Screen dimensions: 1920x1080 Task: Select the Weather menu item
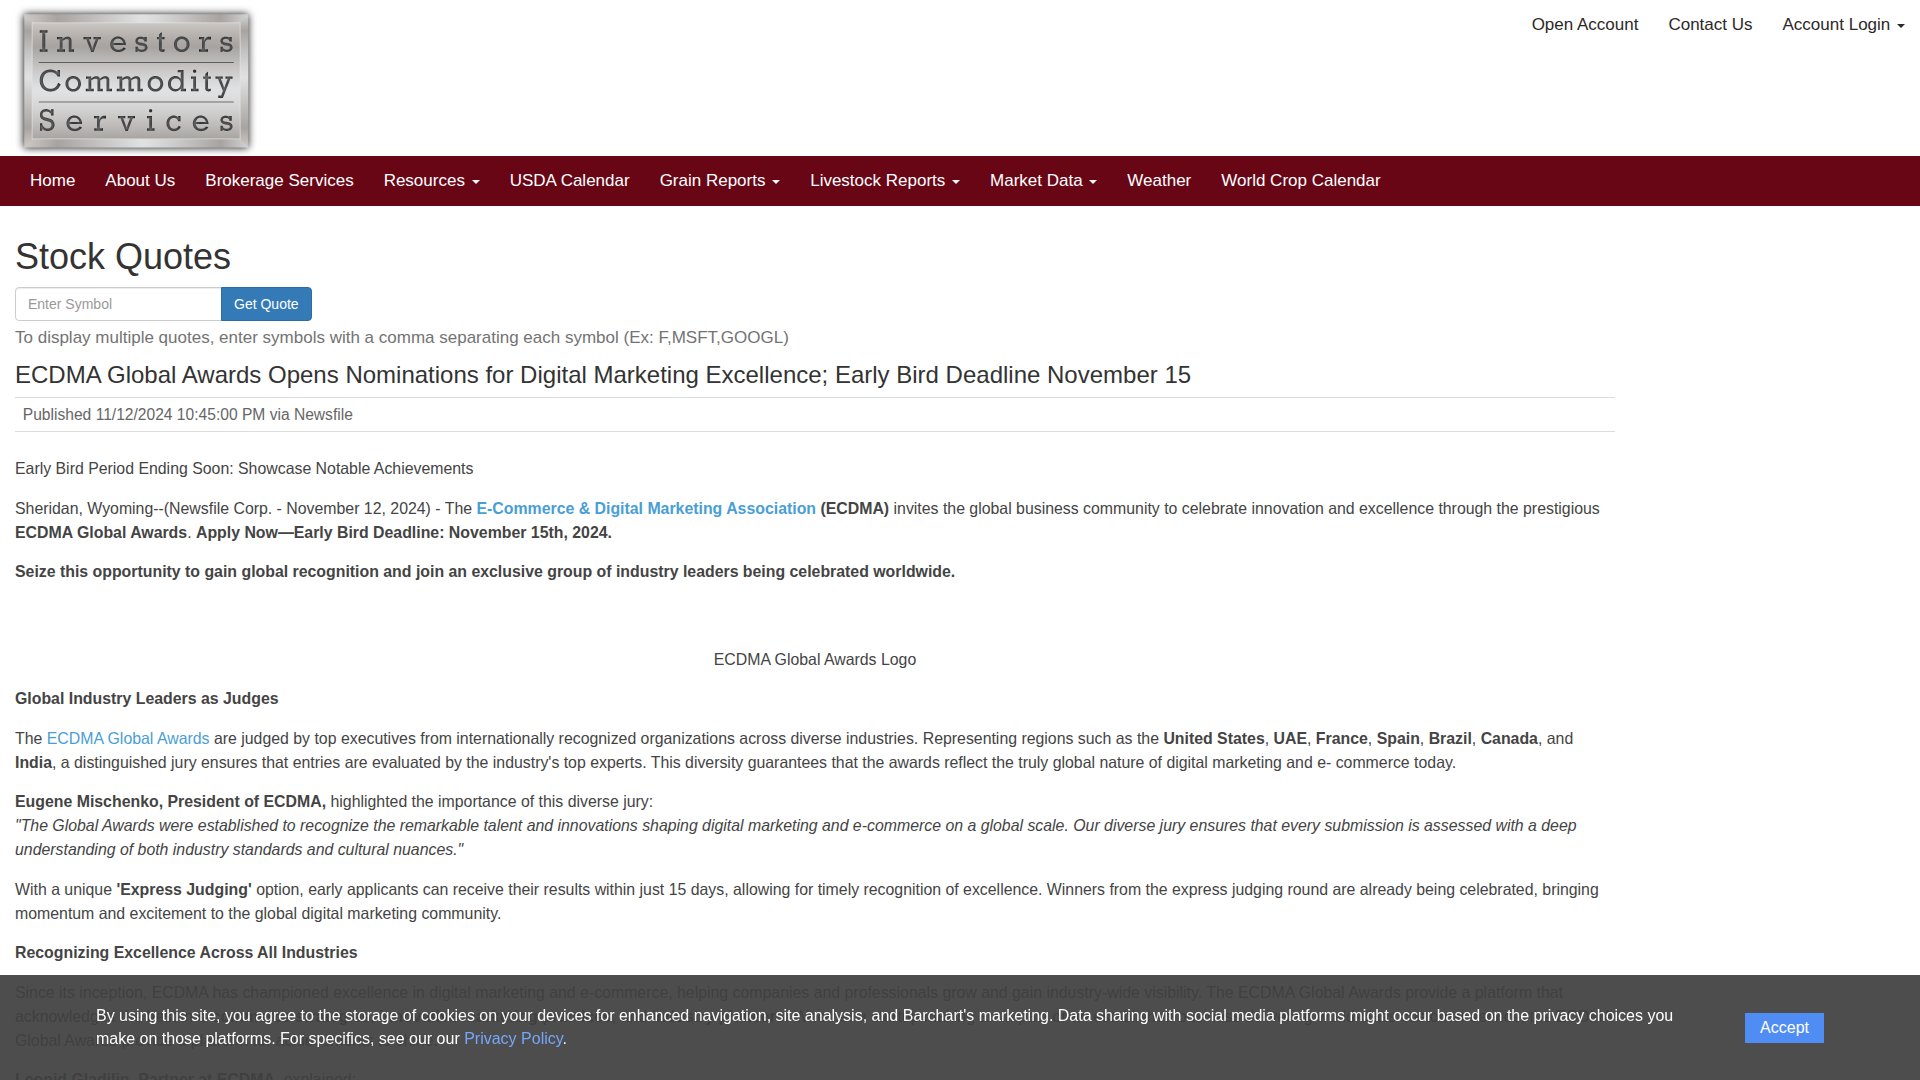[x=1158, y=181]
